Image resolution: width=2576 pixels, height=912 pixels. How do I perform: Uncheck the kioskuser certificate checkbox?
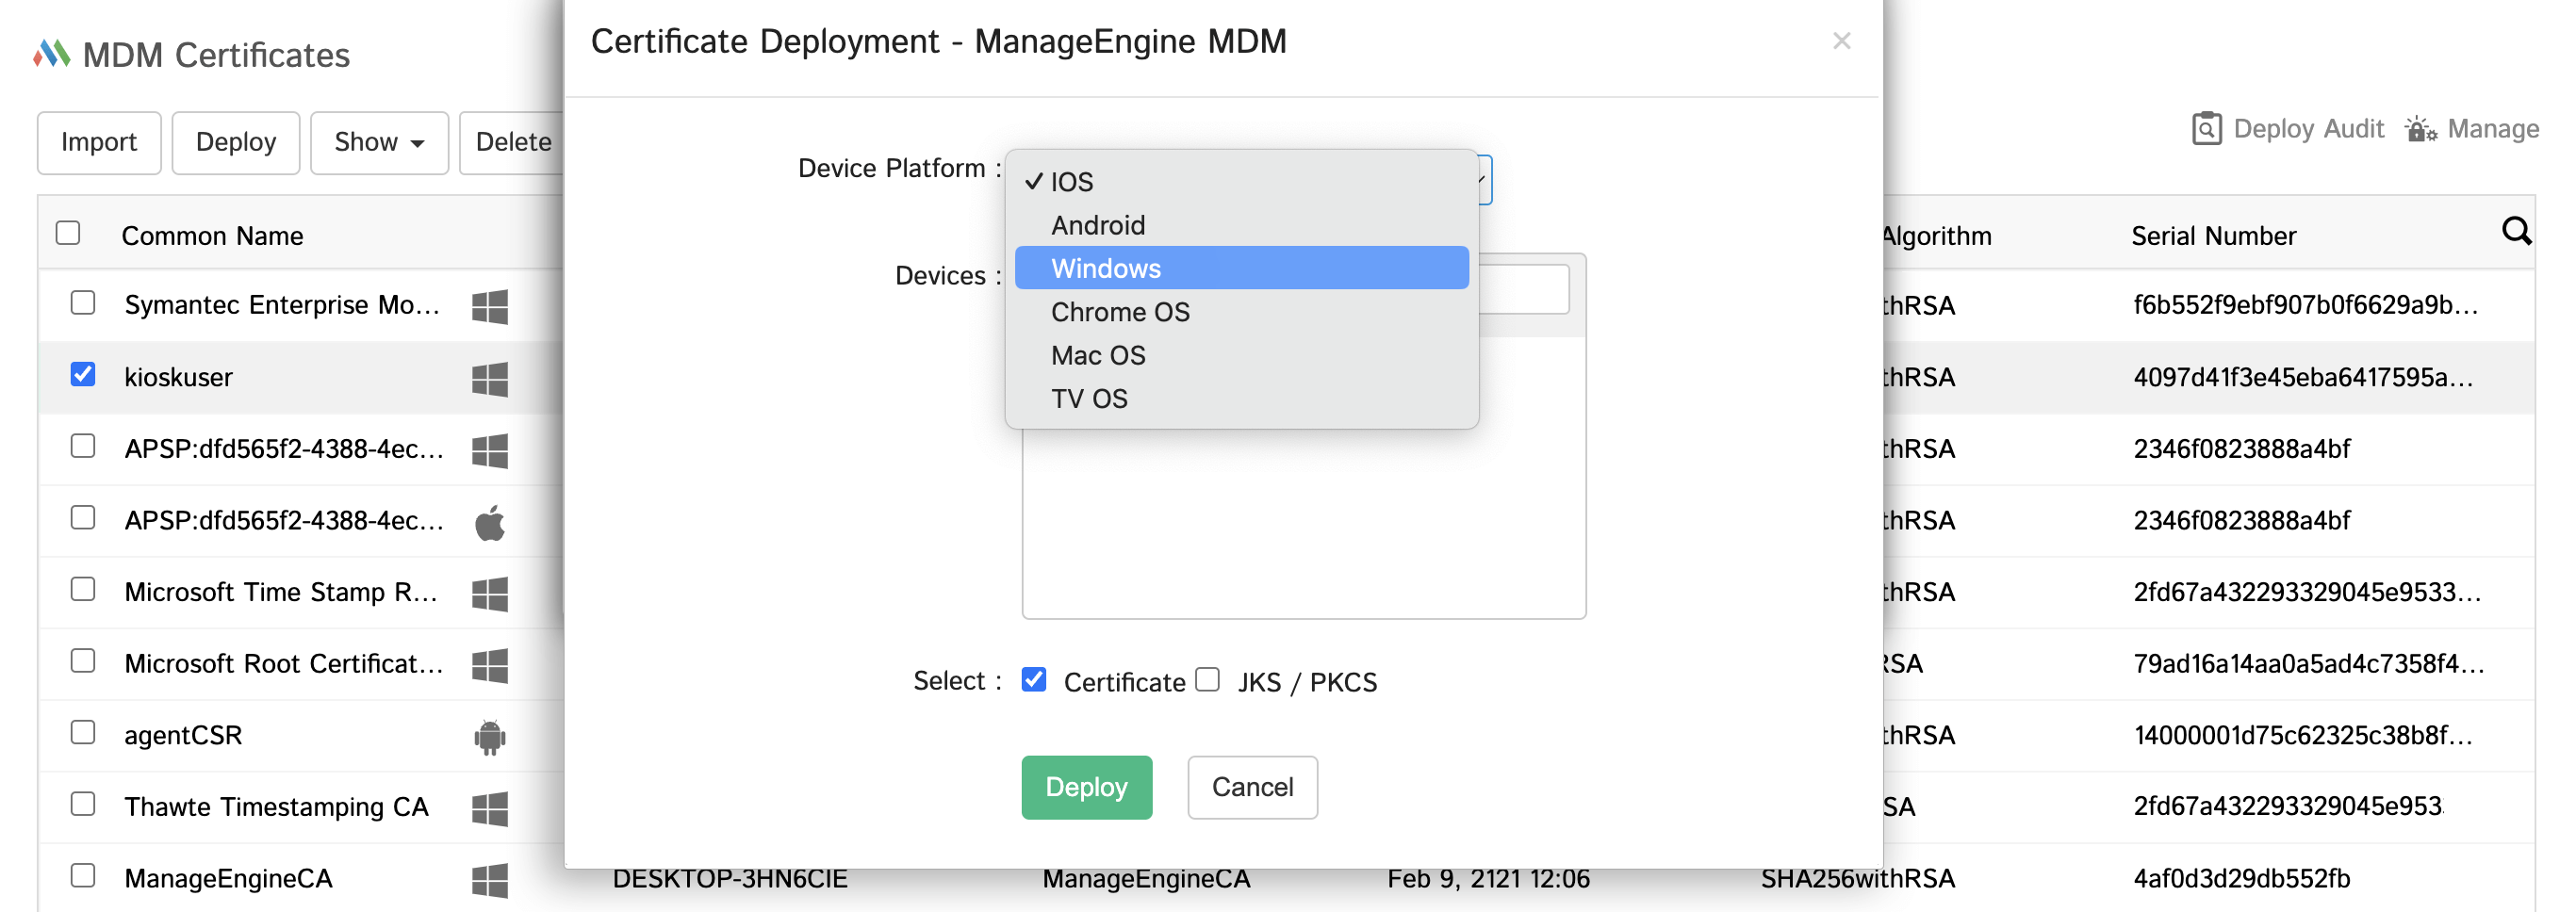pos(83,375)
